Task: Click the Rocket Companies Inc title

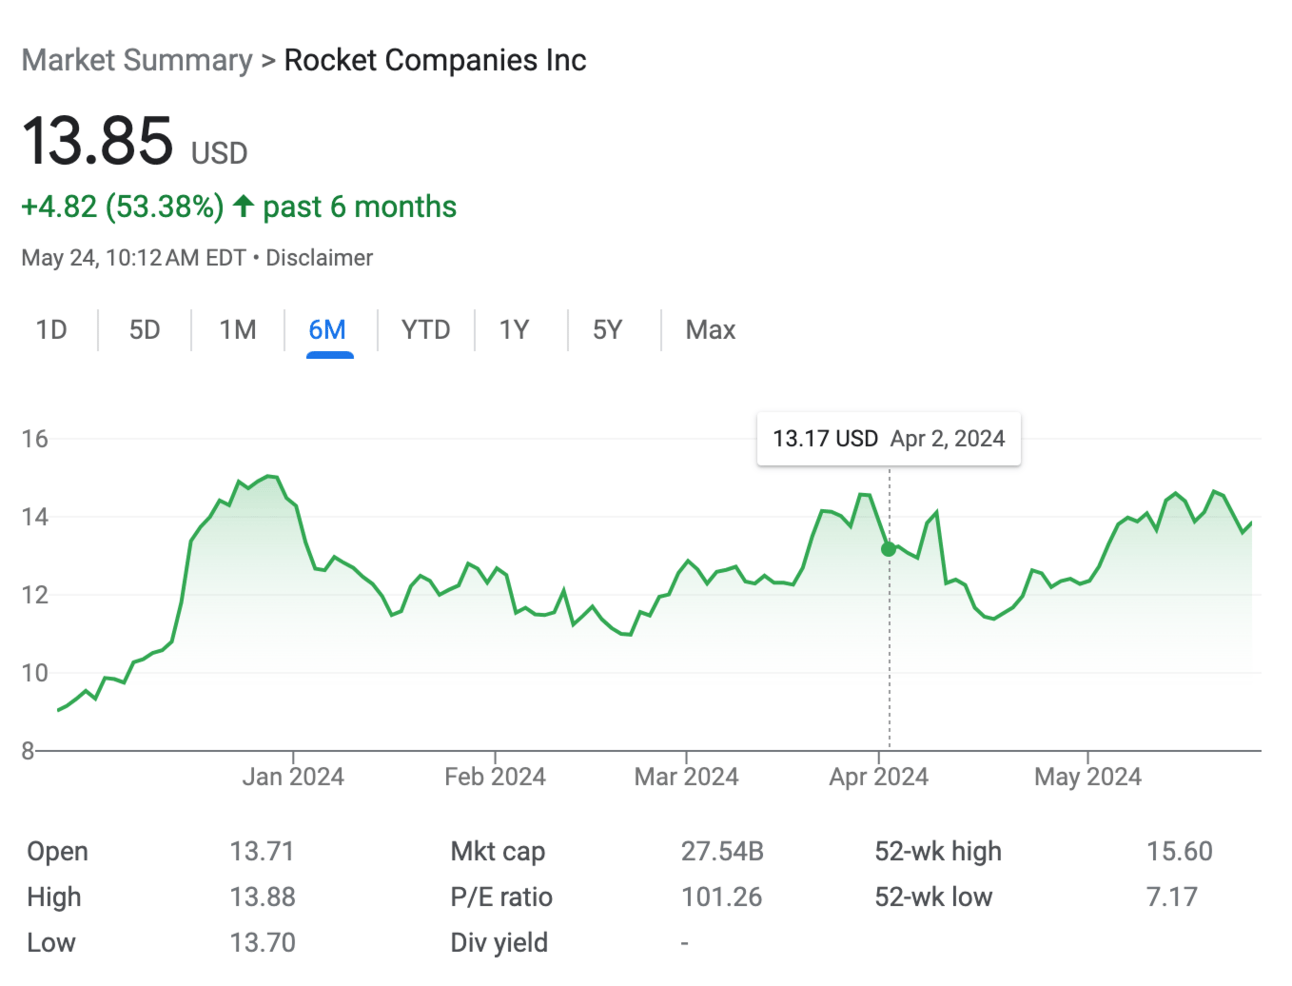Action: click(435, 60)
